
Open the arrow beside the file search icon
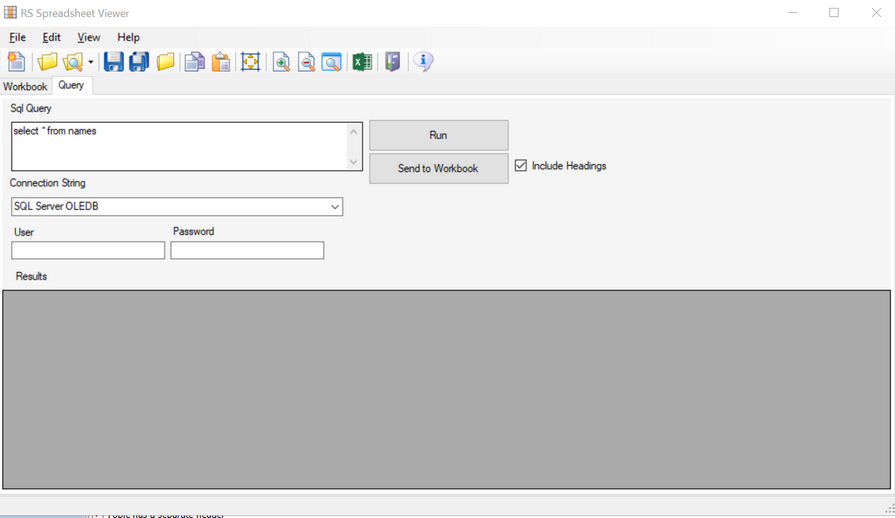(91, 62)
